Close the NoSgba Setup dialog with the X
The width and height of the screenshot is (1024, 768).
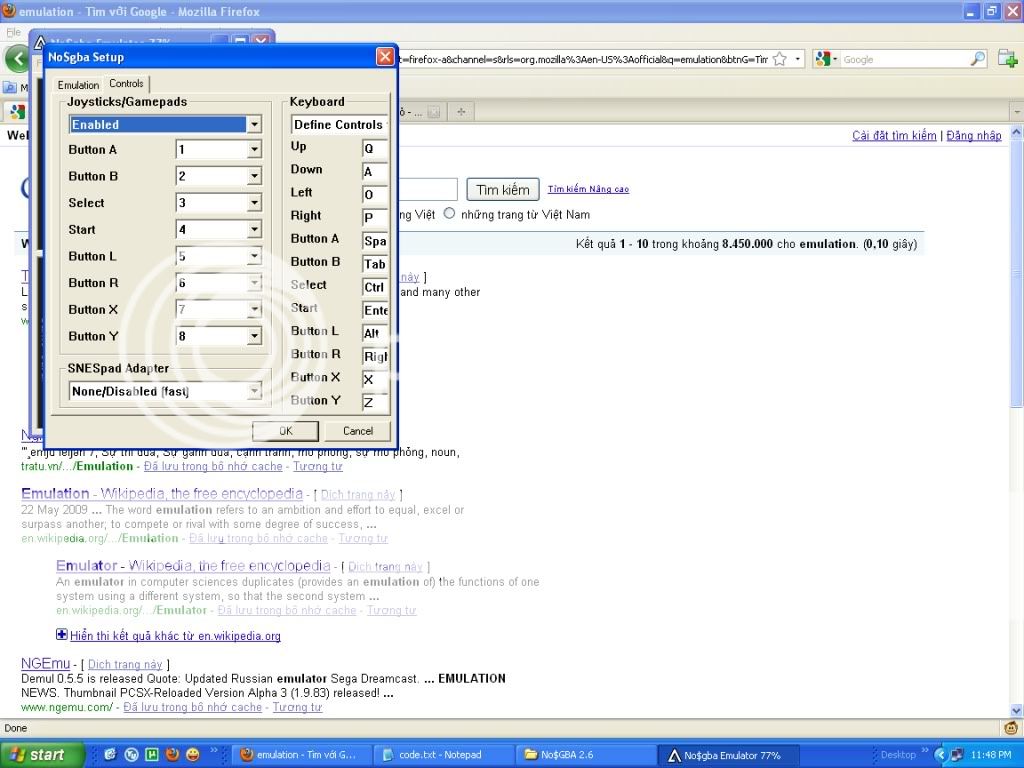click(385, 57)
